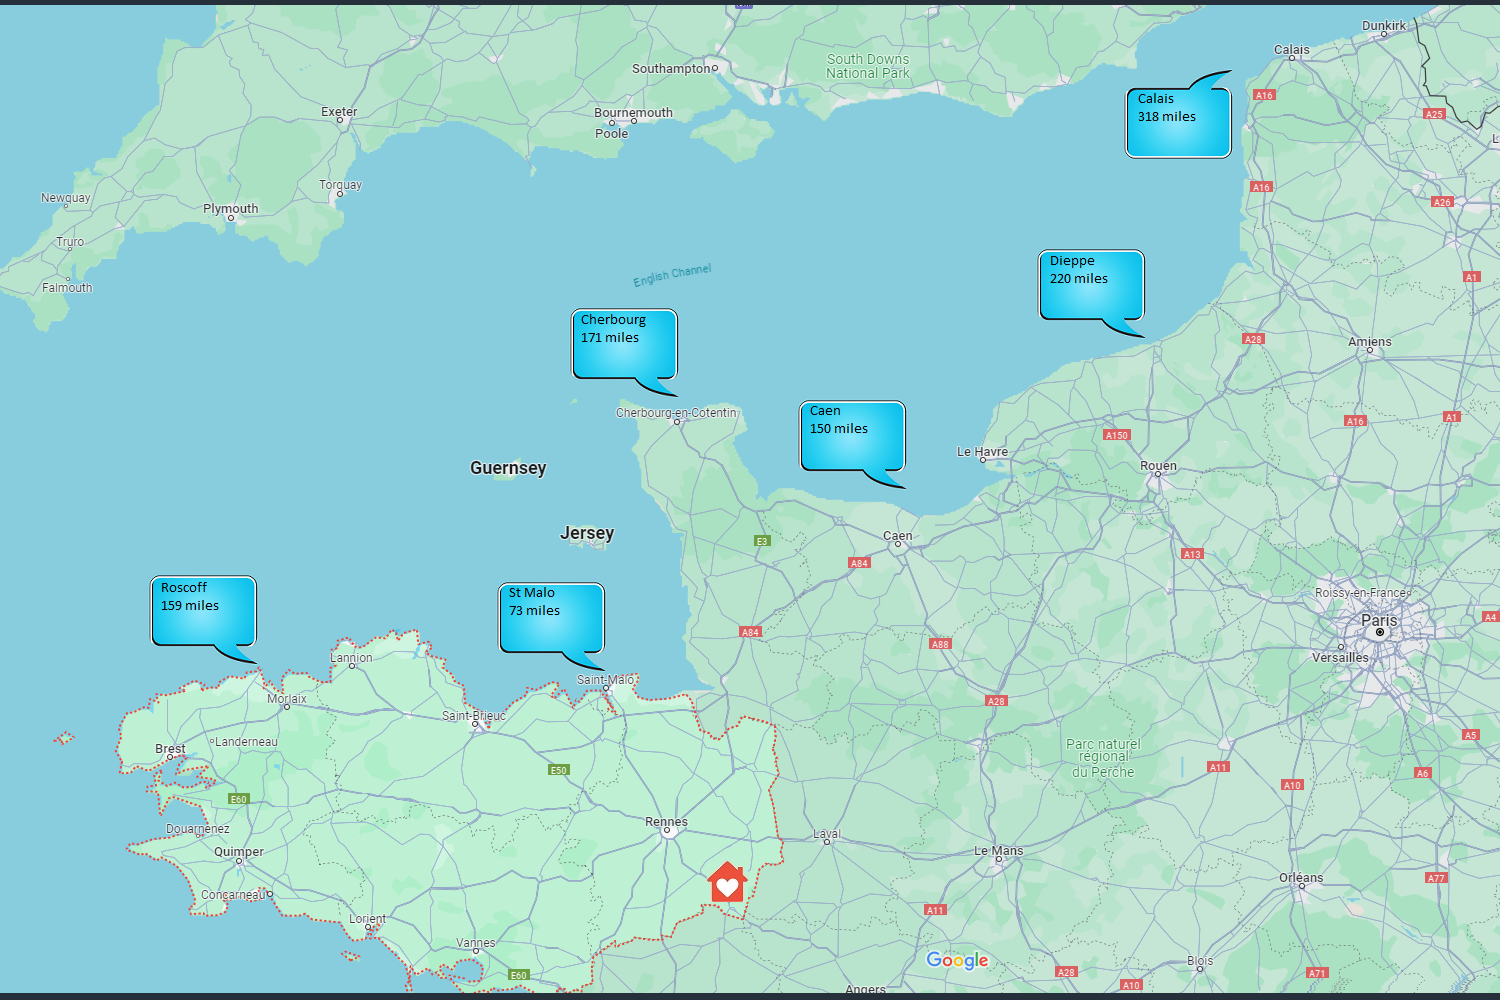Image resolution: width=1500 pixels, height=1000 pixels.
Task: Select the green E3 road shield
Action: click(762, 541)
